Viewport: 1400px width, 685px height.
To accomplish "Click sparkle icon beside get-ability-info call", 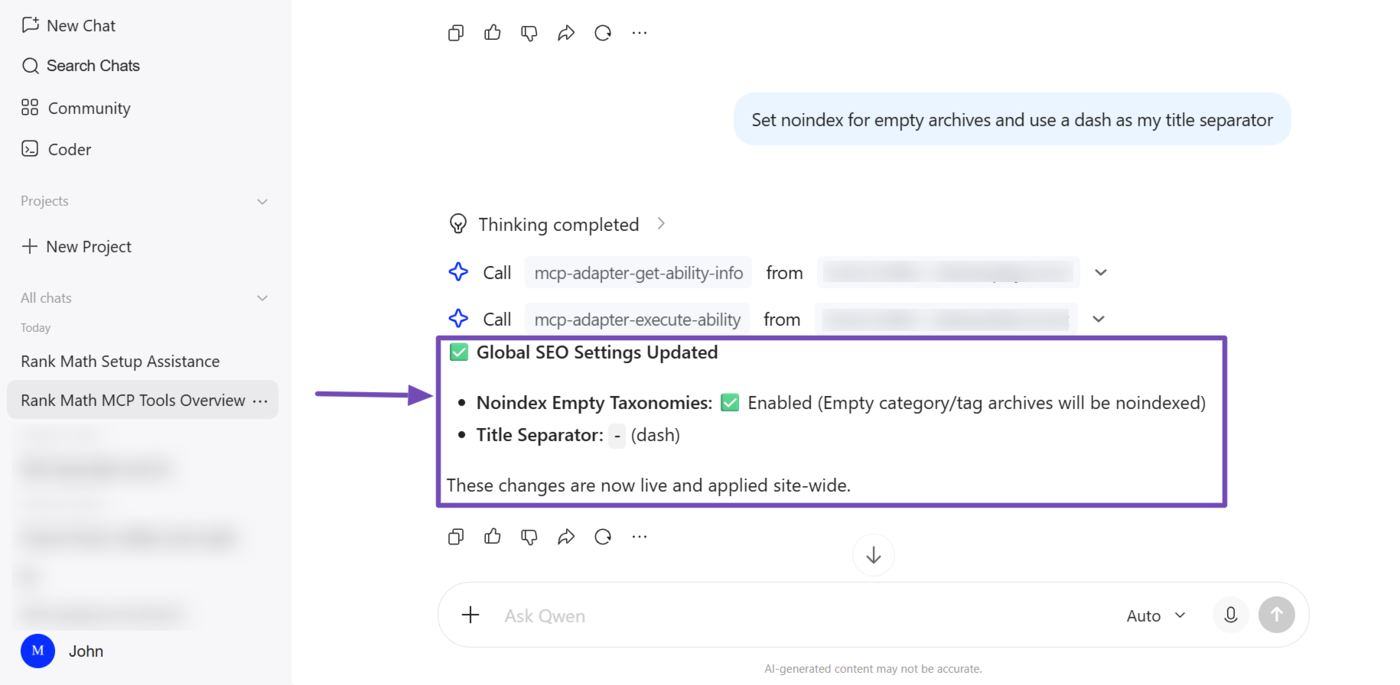I will [458, 272].
